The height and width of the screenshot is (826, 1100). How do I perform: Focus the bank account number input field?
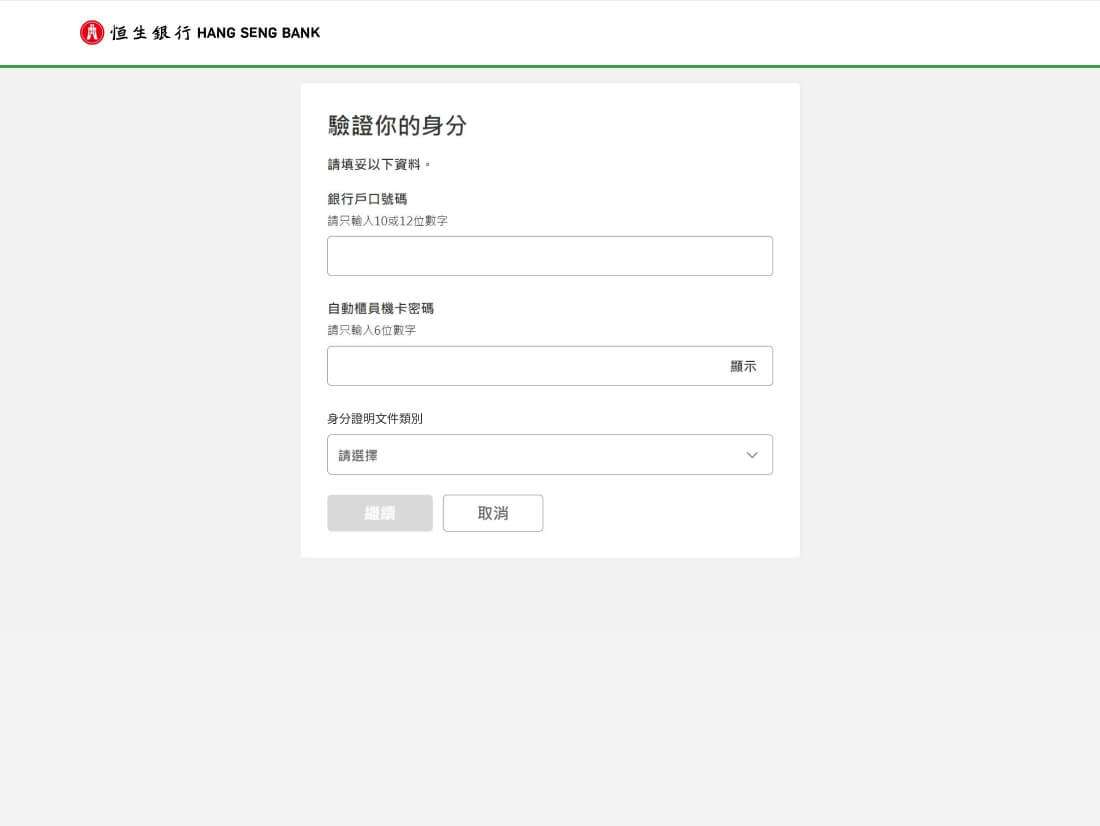point(549,256)
